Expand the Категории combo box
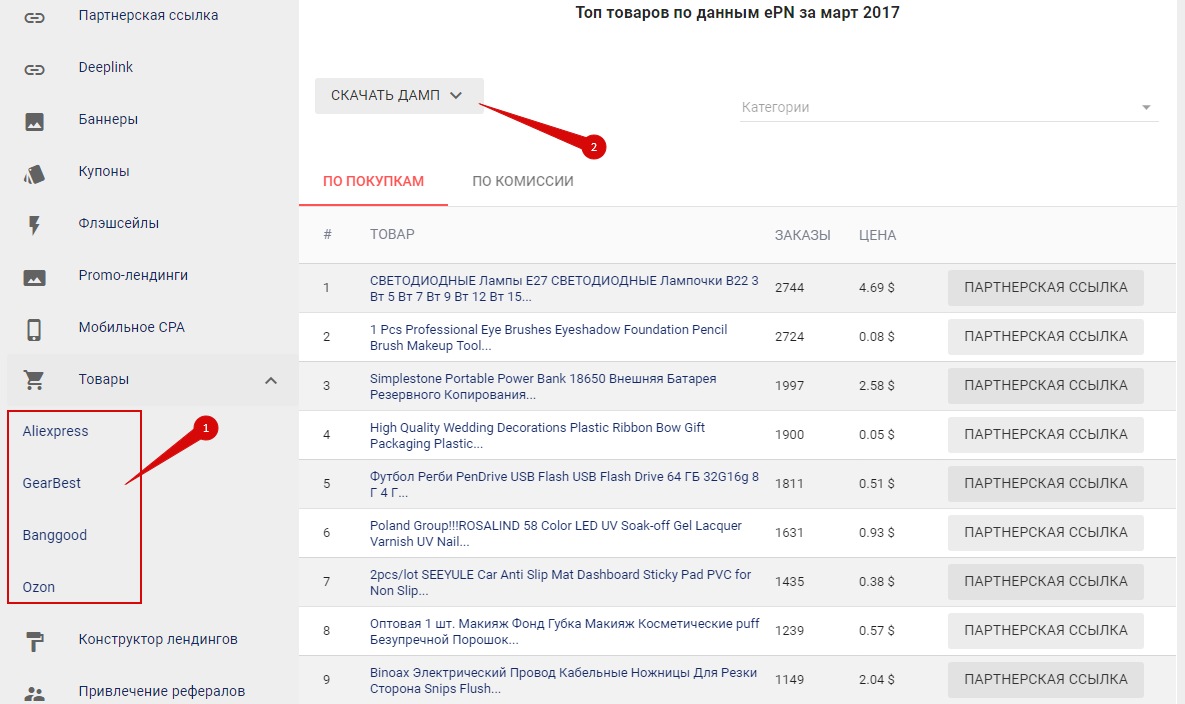This screenshot has width=1185, height=704. [948, 108]
